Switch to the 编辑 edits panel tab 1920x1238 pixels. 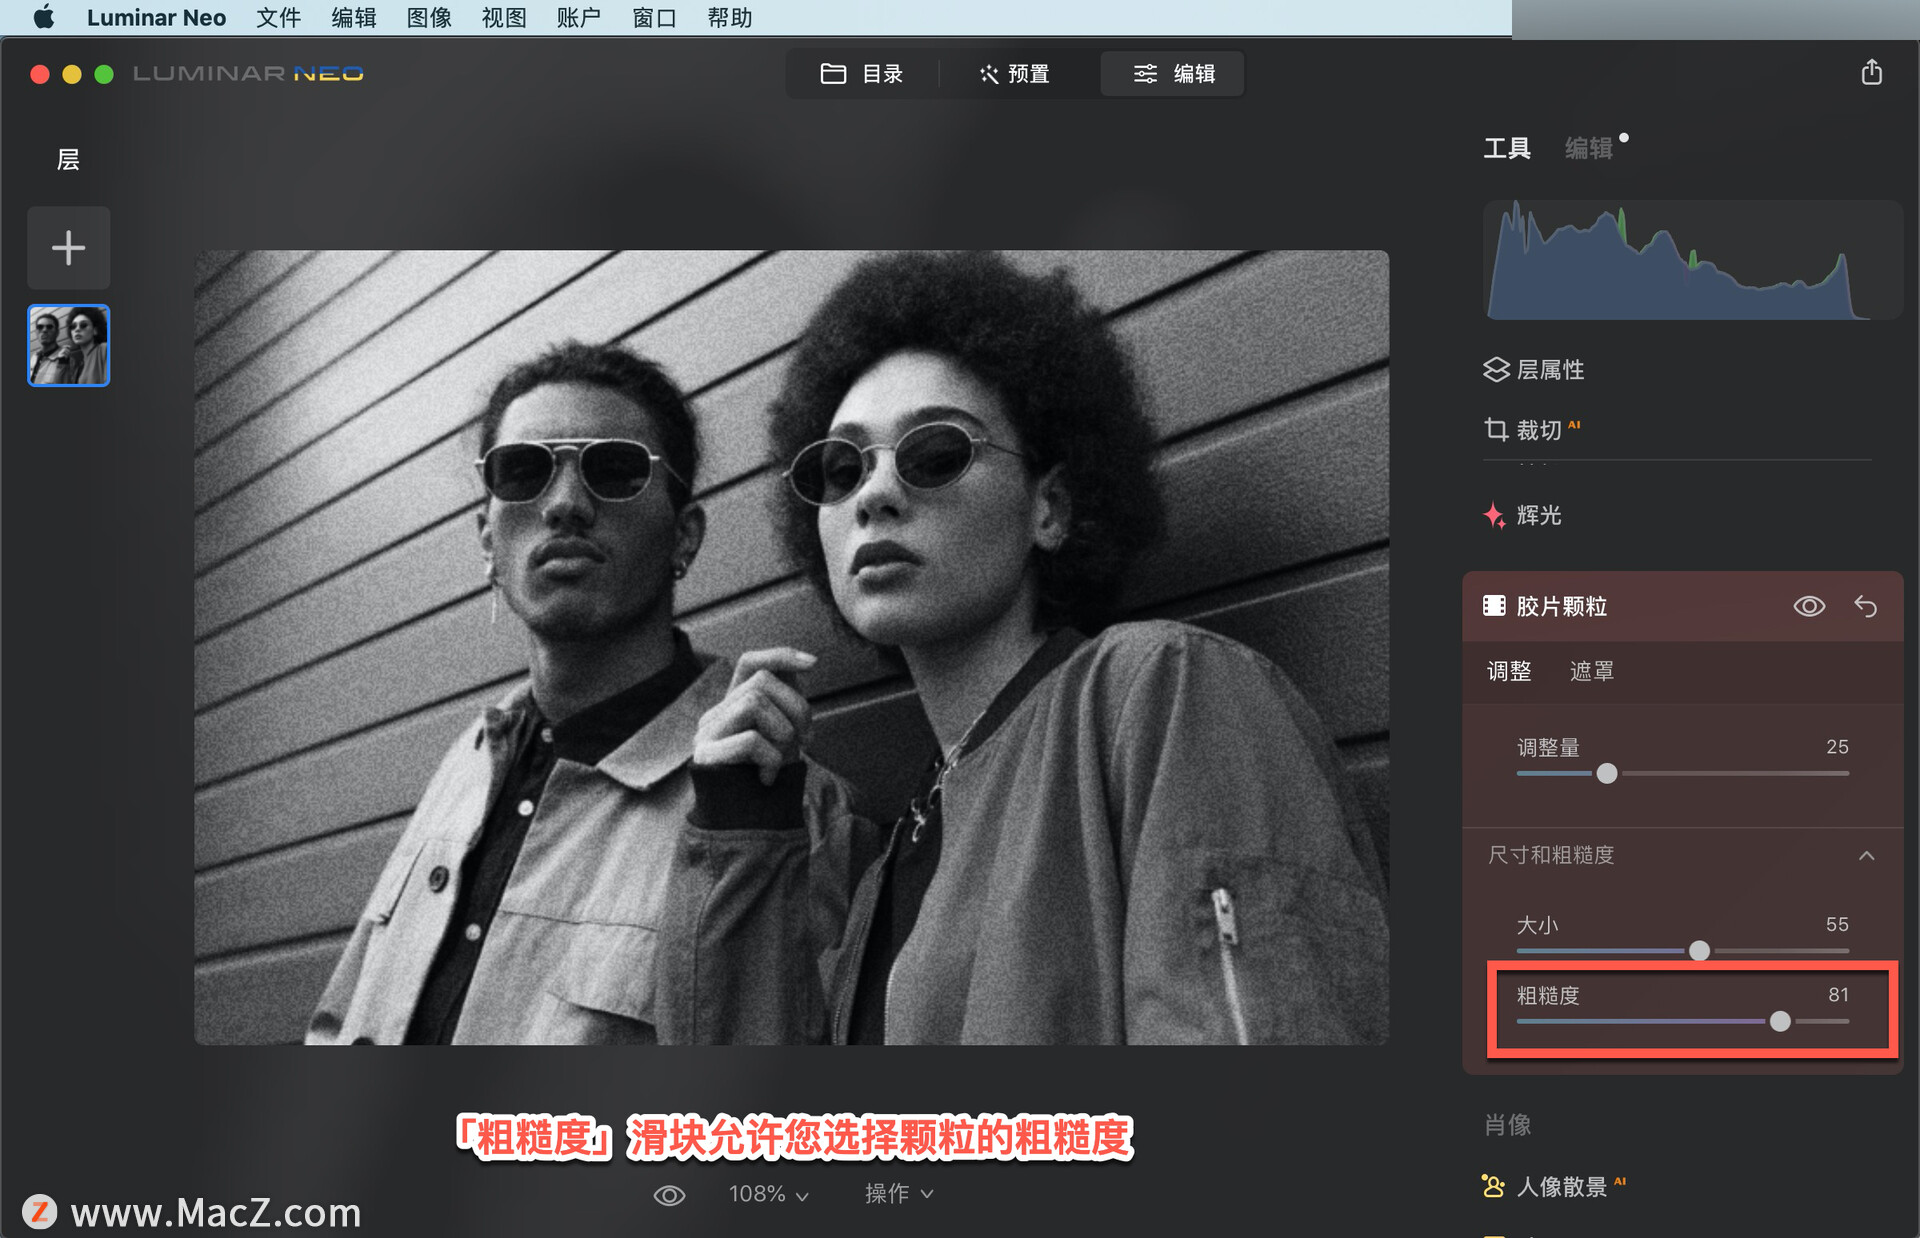pyautogui.click(x=1589, y=149)
